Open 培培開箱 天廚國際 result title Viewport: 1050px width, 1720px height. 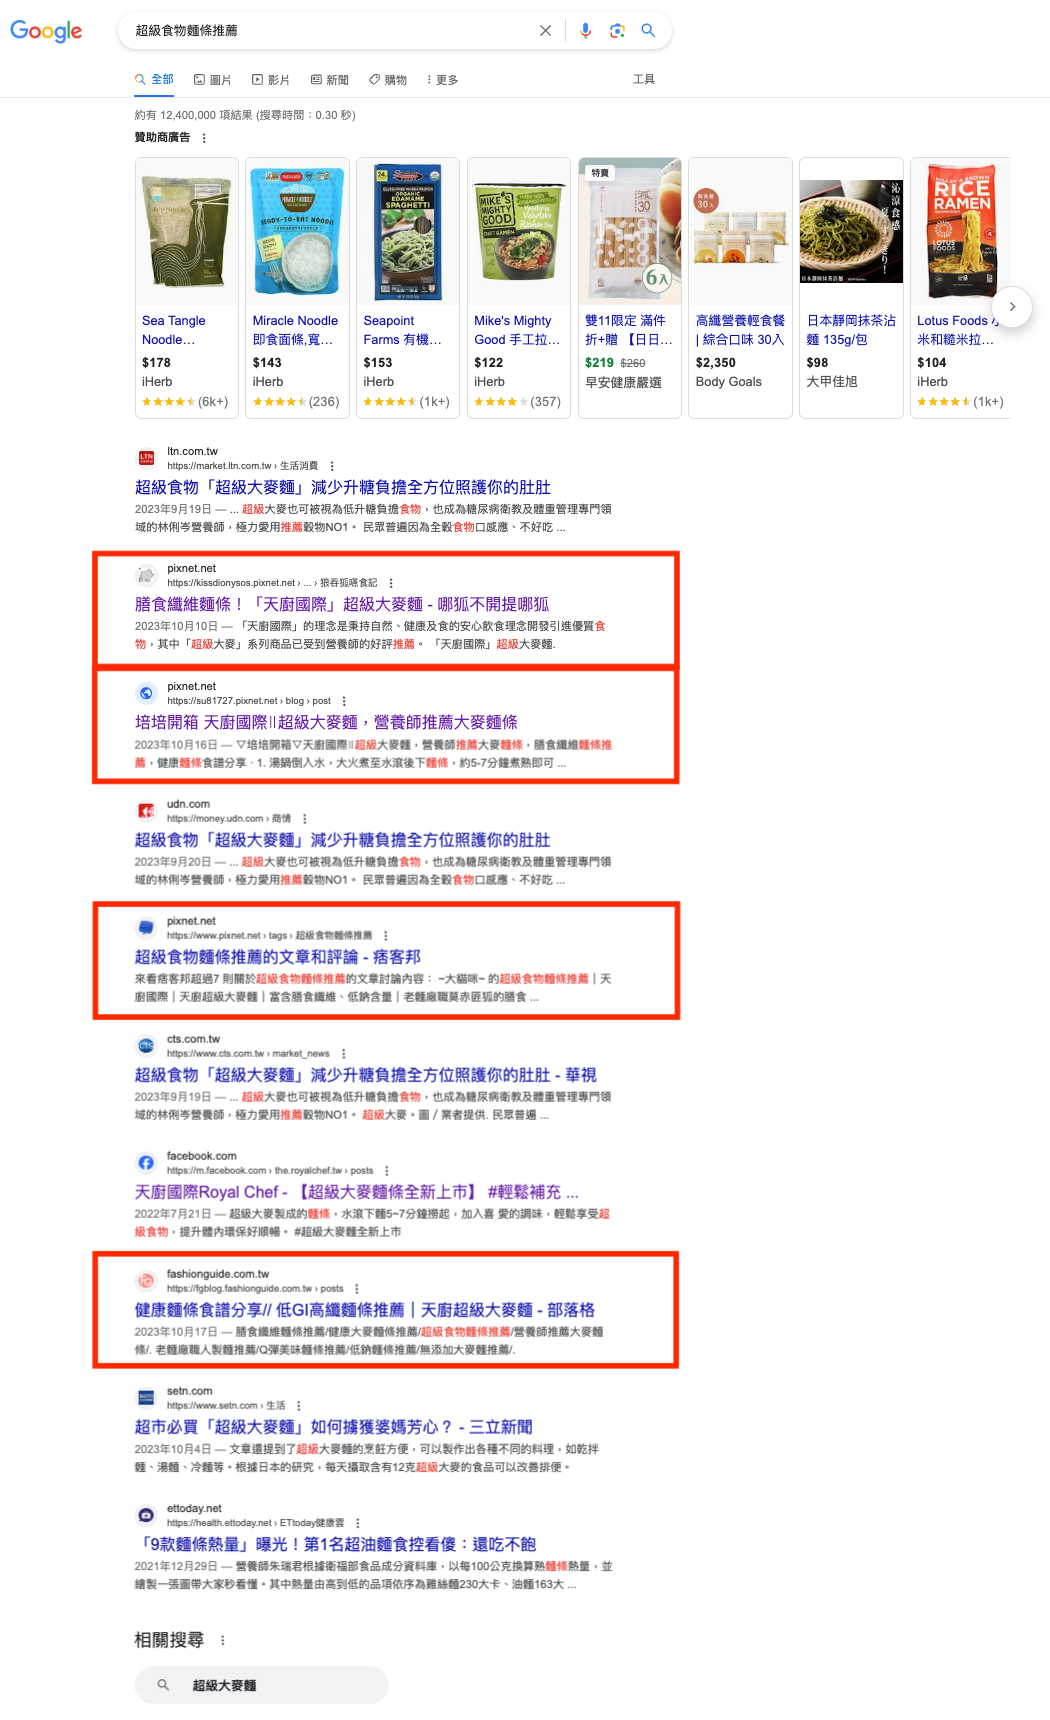326,722
